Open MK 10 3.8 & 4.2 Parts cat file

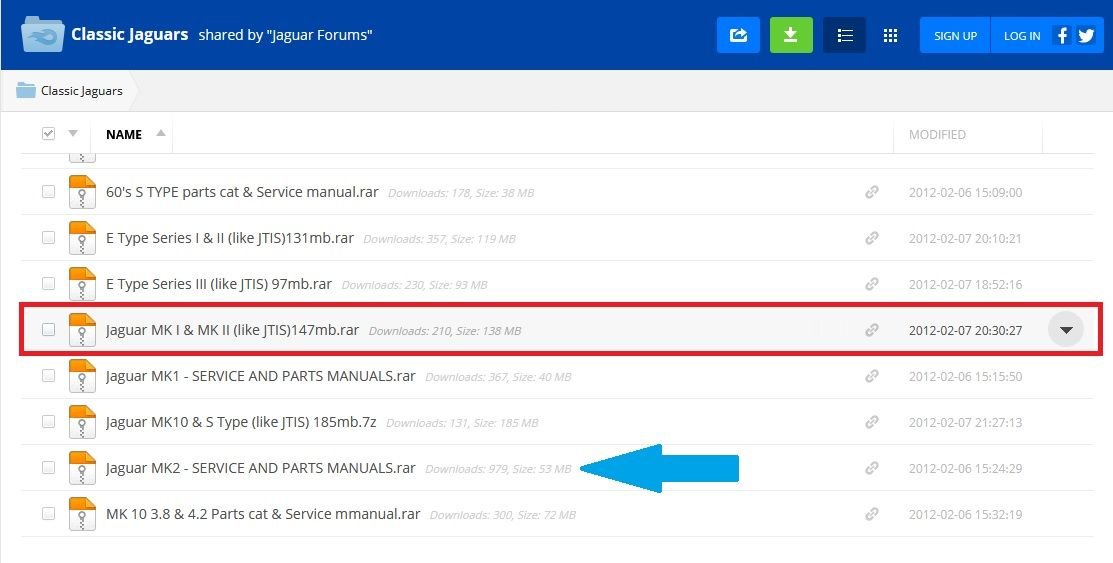pos(263,514)
